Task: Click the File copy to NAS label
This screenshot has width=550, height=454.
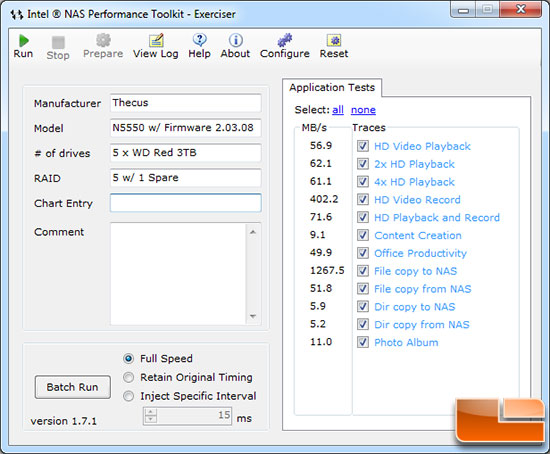Action: tap(416, 271)
